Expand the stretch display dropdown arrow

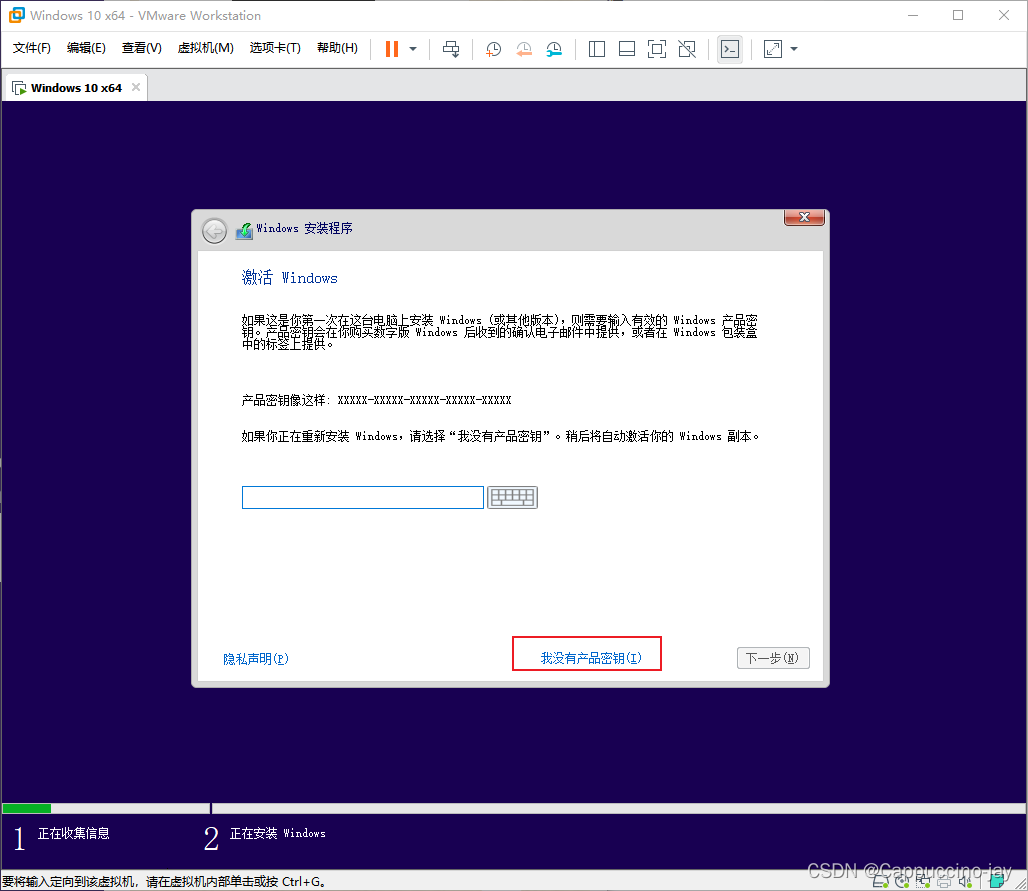point(794,49)
